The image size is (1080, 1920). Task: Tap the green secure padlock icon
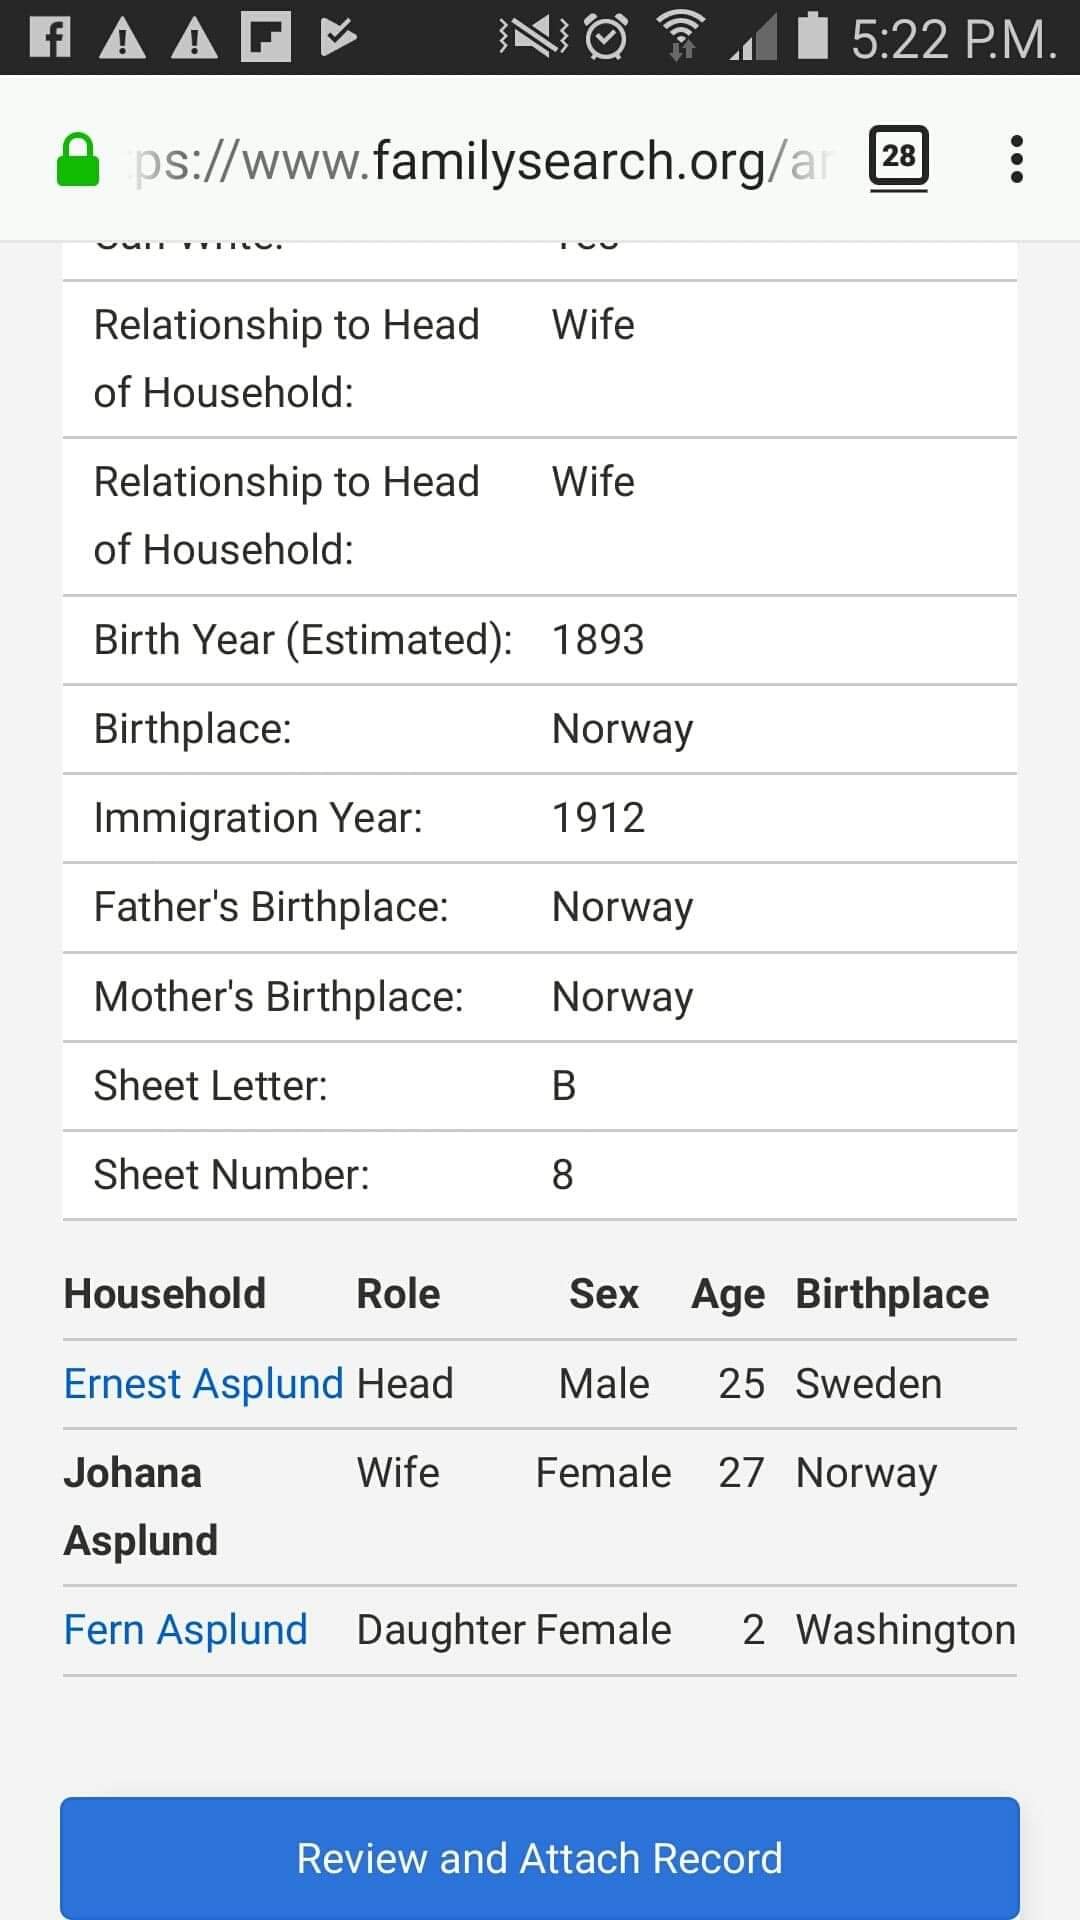pos(78,160)
